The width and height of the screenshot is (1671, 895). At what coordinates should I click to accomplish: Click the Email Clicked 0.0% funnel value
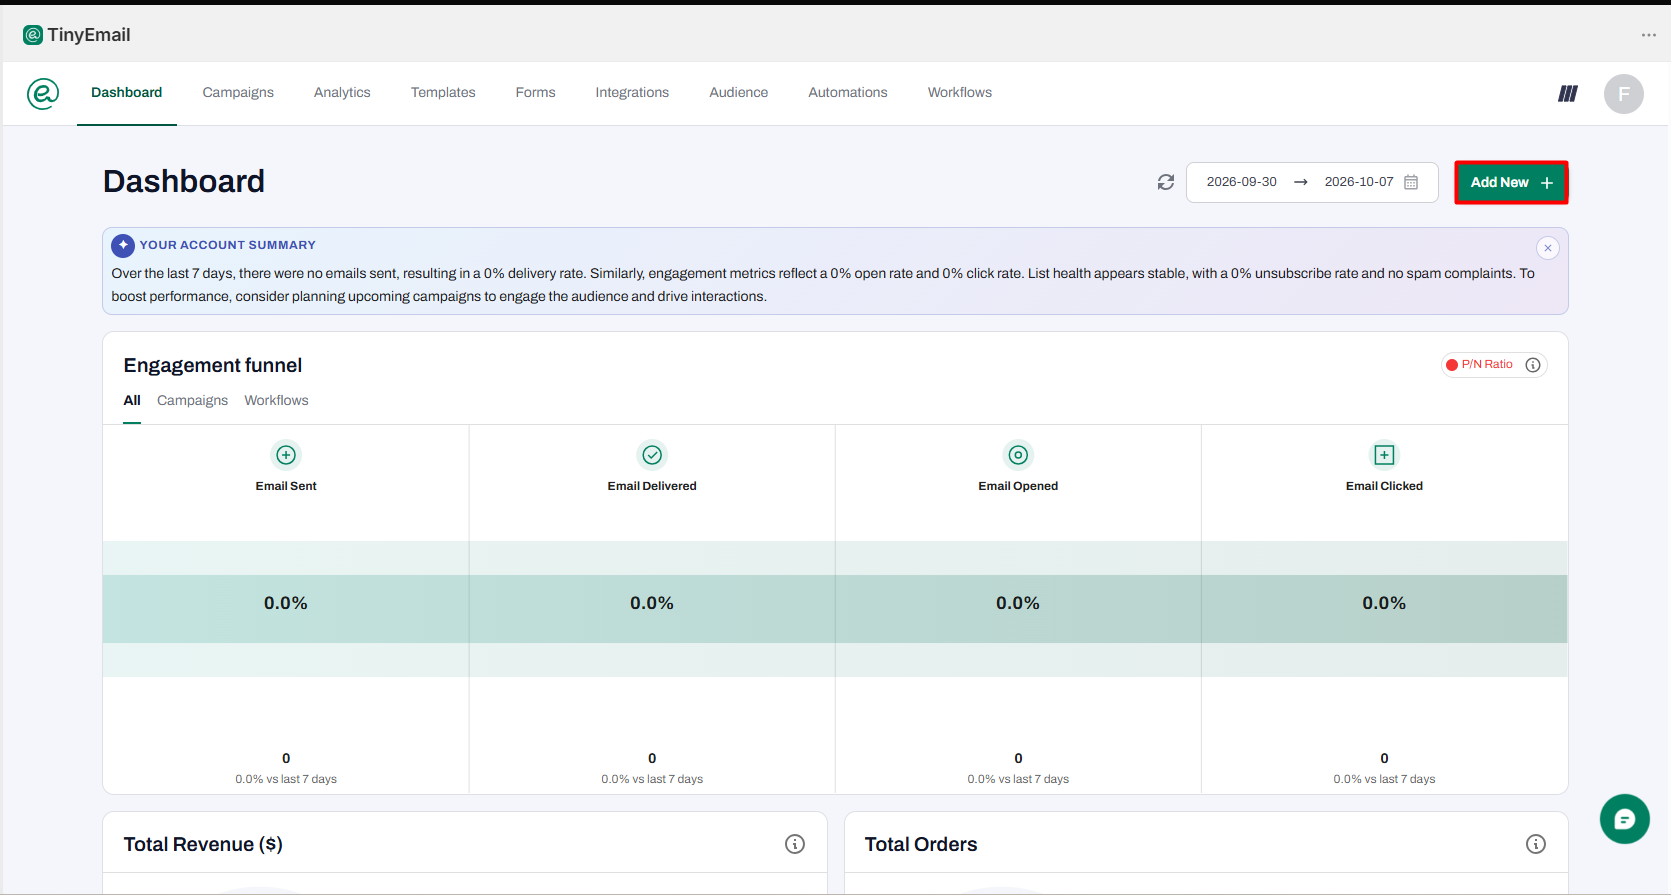[x=1384, y=603]
